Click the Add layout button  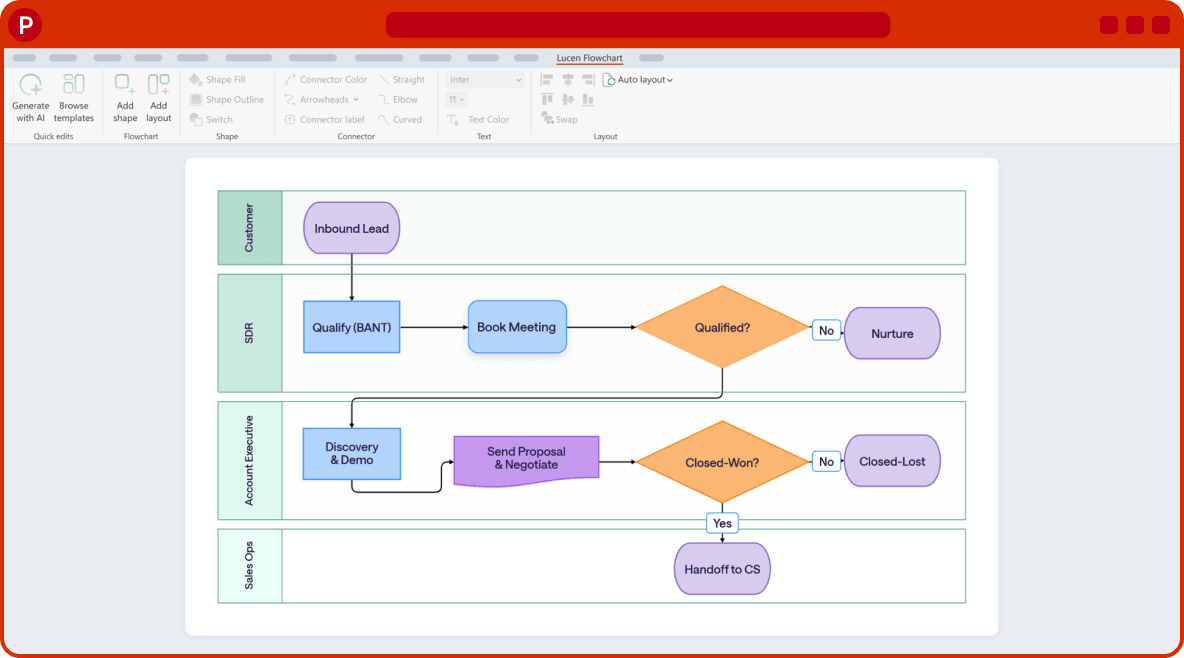(x=159, y=97)
